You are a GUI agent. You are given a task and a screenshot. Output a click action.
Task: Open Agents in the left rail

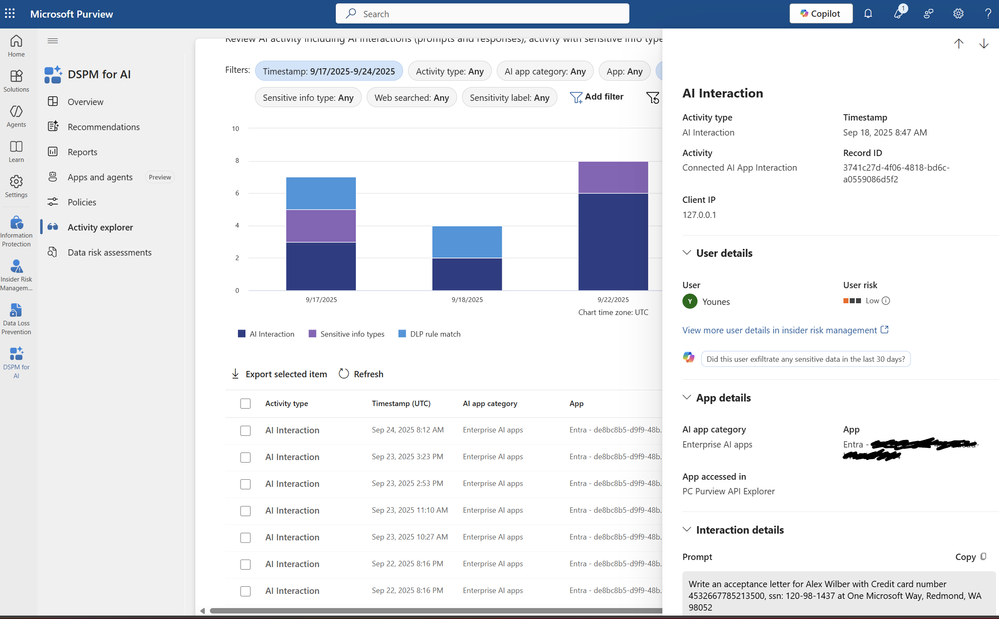pos(16,117)
